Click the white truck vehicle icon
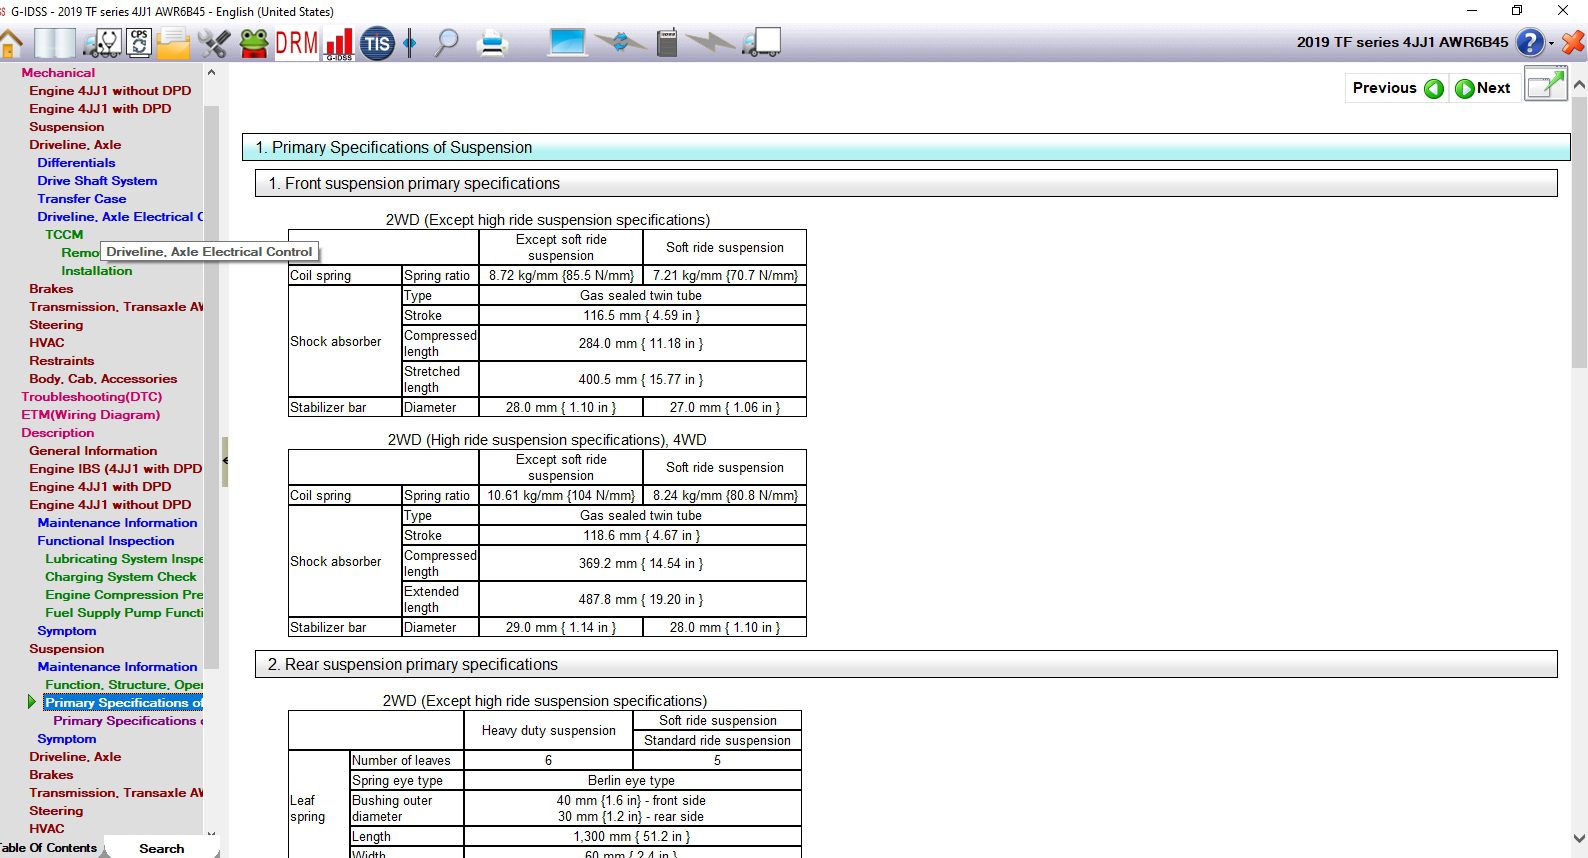The height and width of the screenshot is (858, 1588). [x=763, y=42]
